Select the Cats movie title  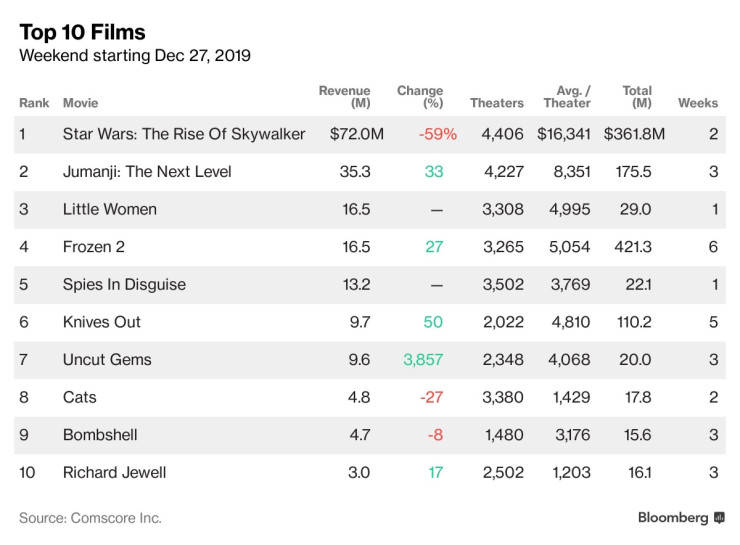(80, 397)
